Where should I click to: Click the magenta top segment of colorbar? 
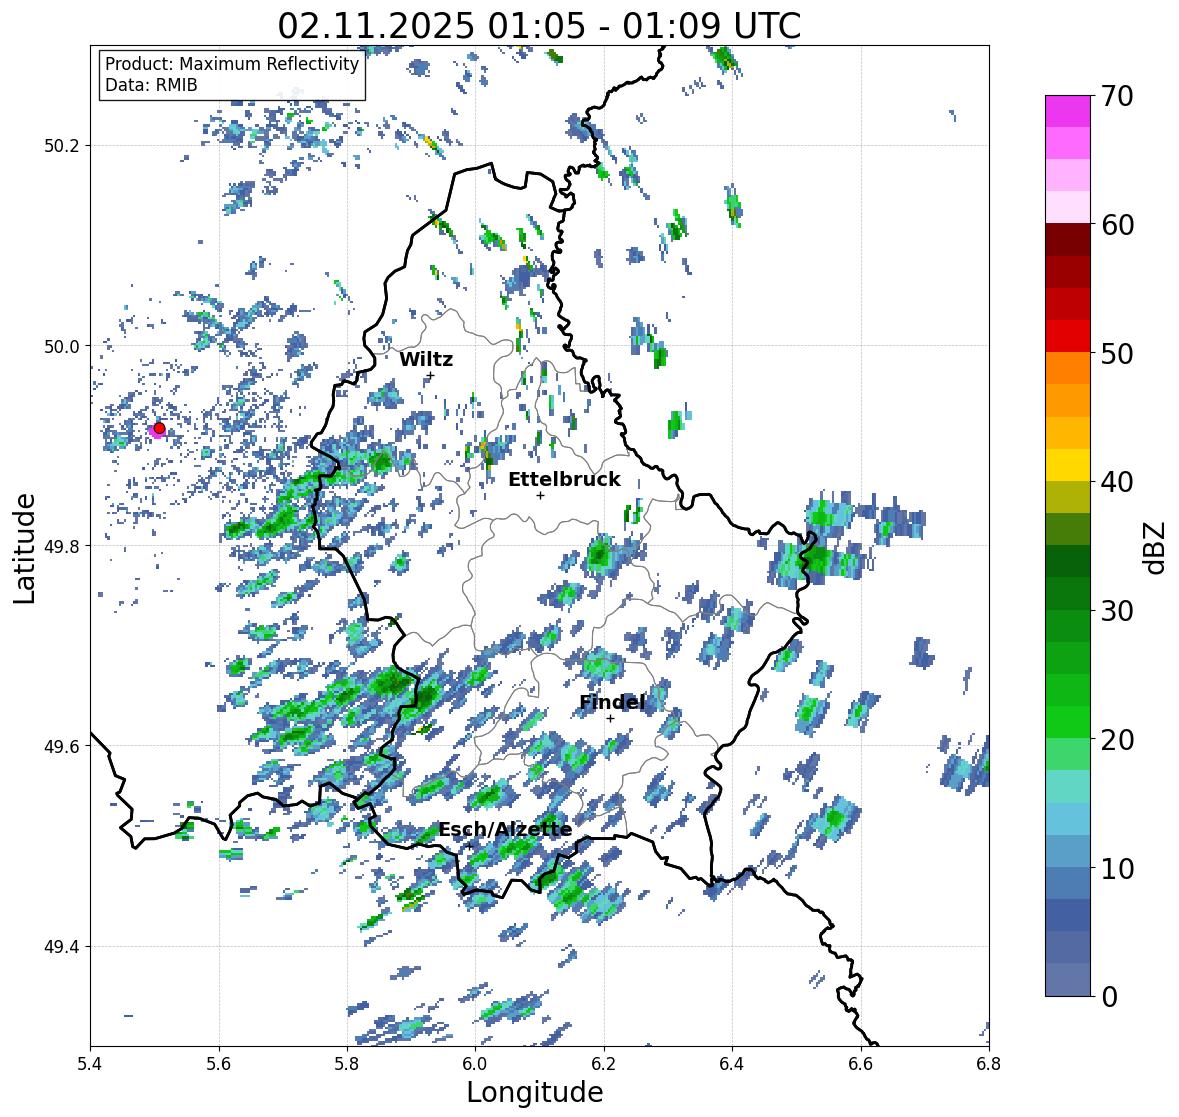1068,111
